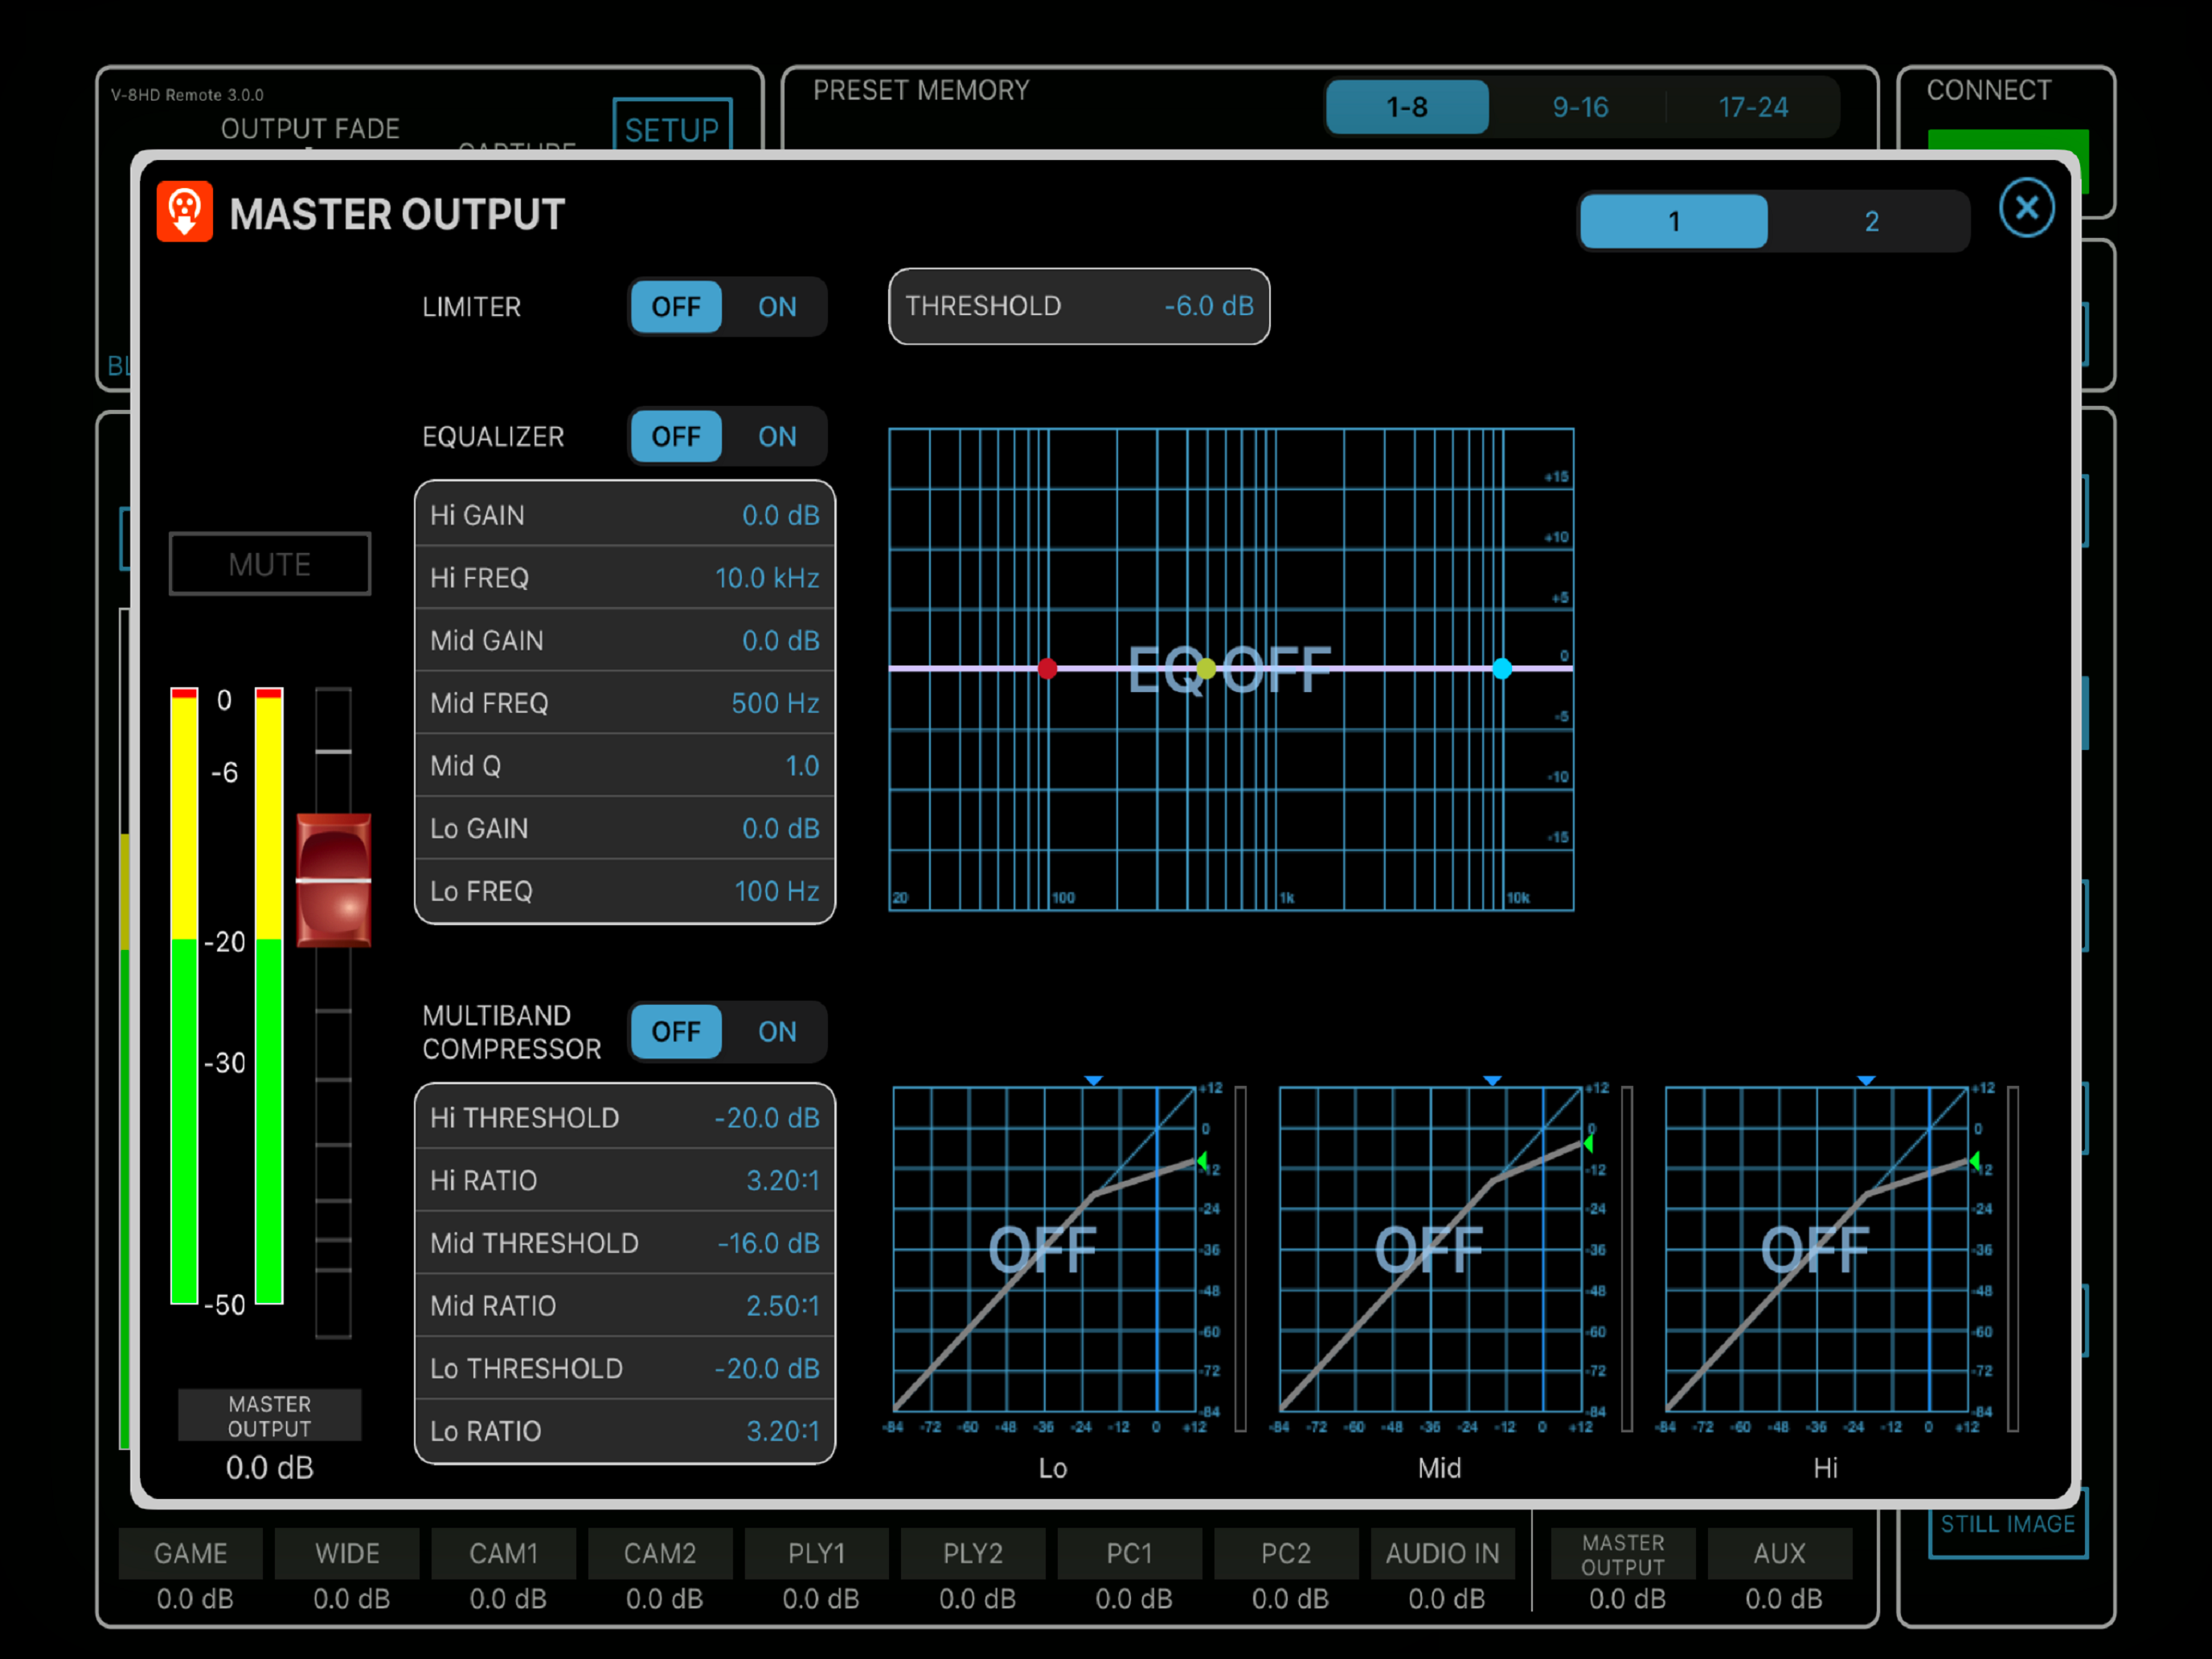Viewport: 2212px width, 1659px height.
Task: Click the Mid compressor green output marker
Action: [1588, 1143]
